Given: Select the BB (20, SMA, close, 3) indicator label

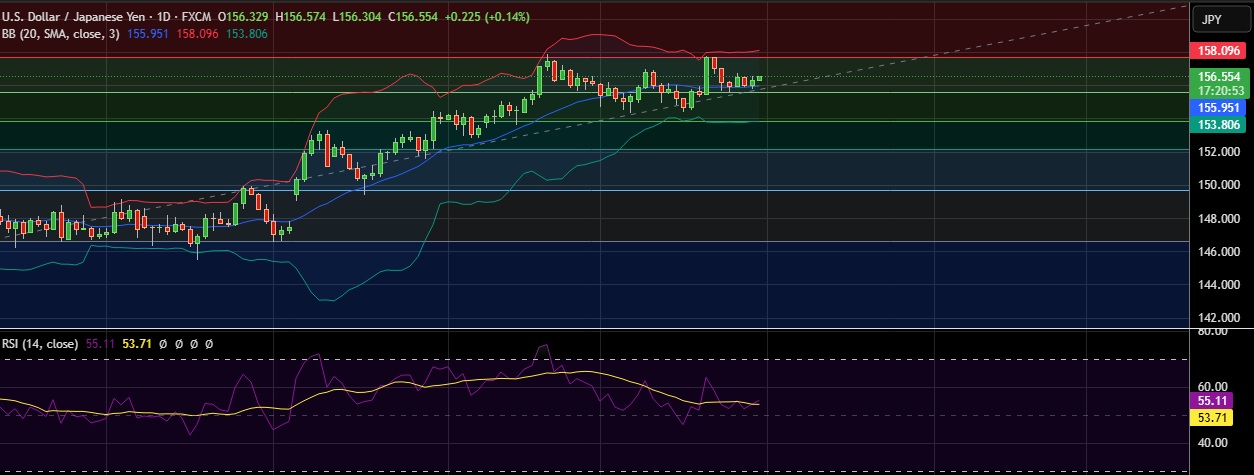Looking at the screenshot, I should 60,33.
